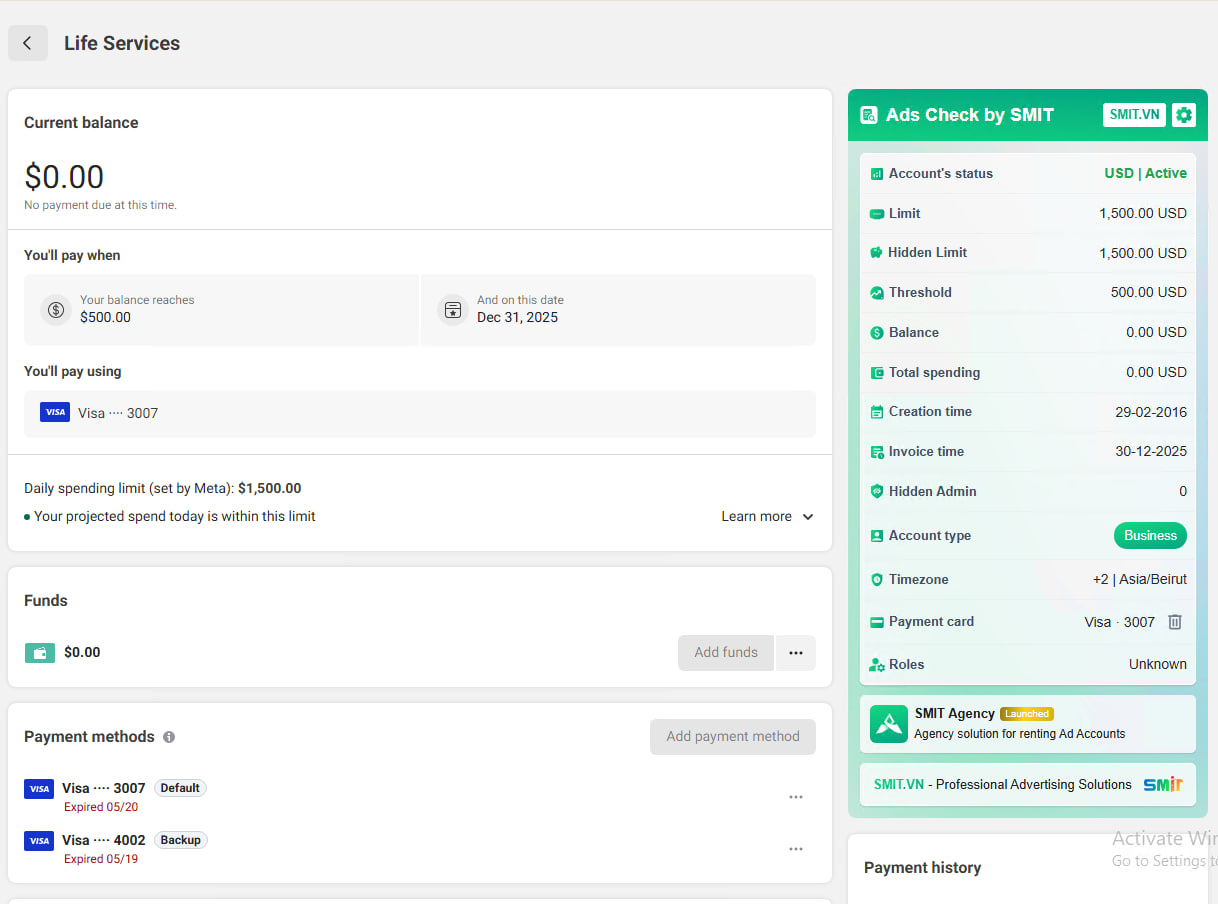Click the info icon beside Payment methods
This screenshot has width=1218, height=904.
[x=169, y=737]
